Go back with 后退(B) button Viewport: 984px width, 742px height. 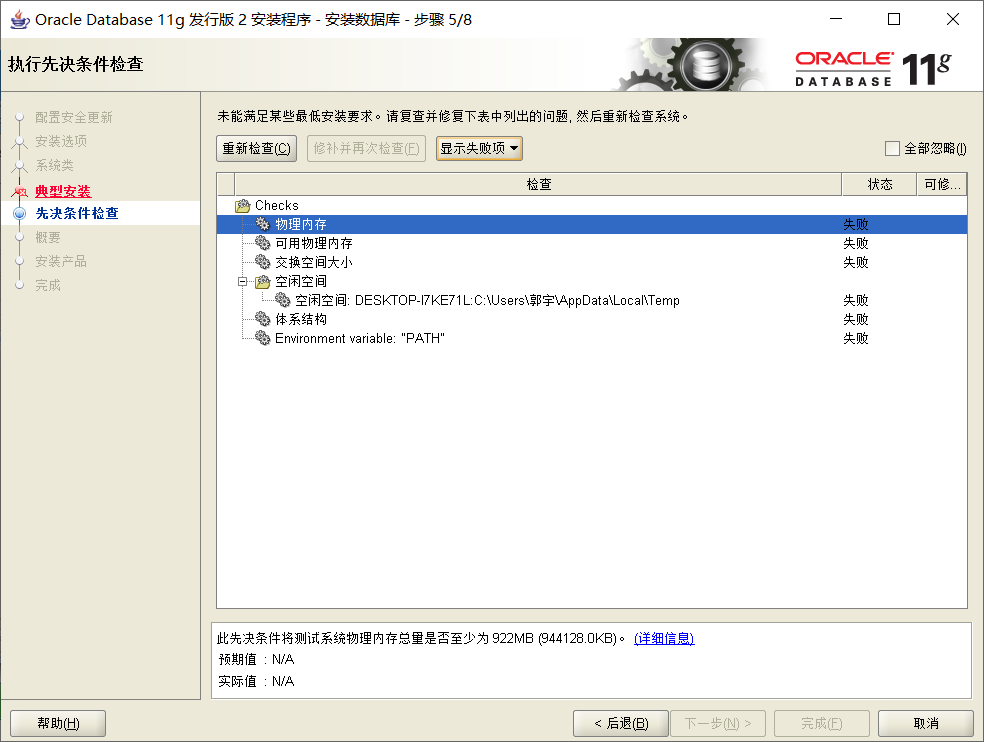pos(621,723)
